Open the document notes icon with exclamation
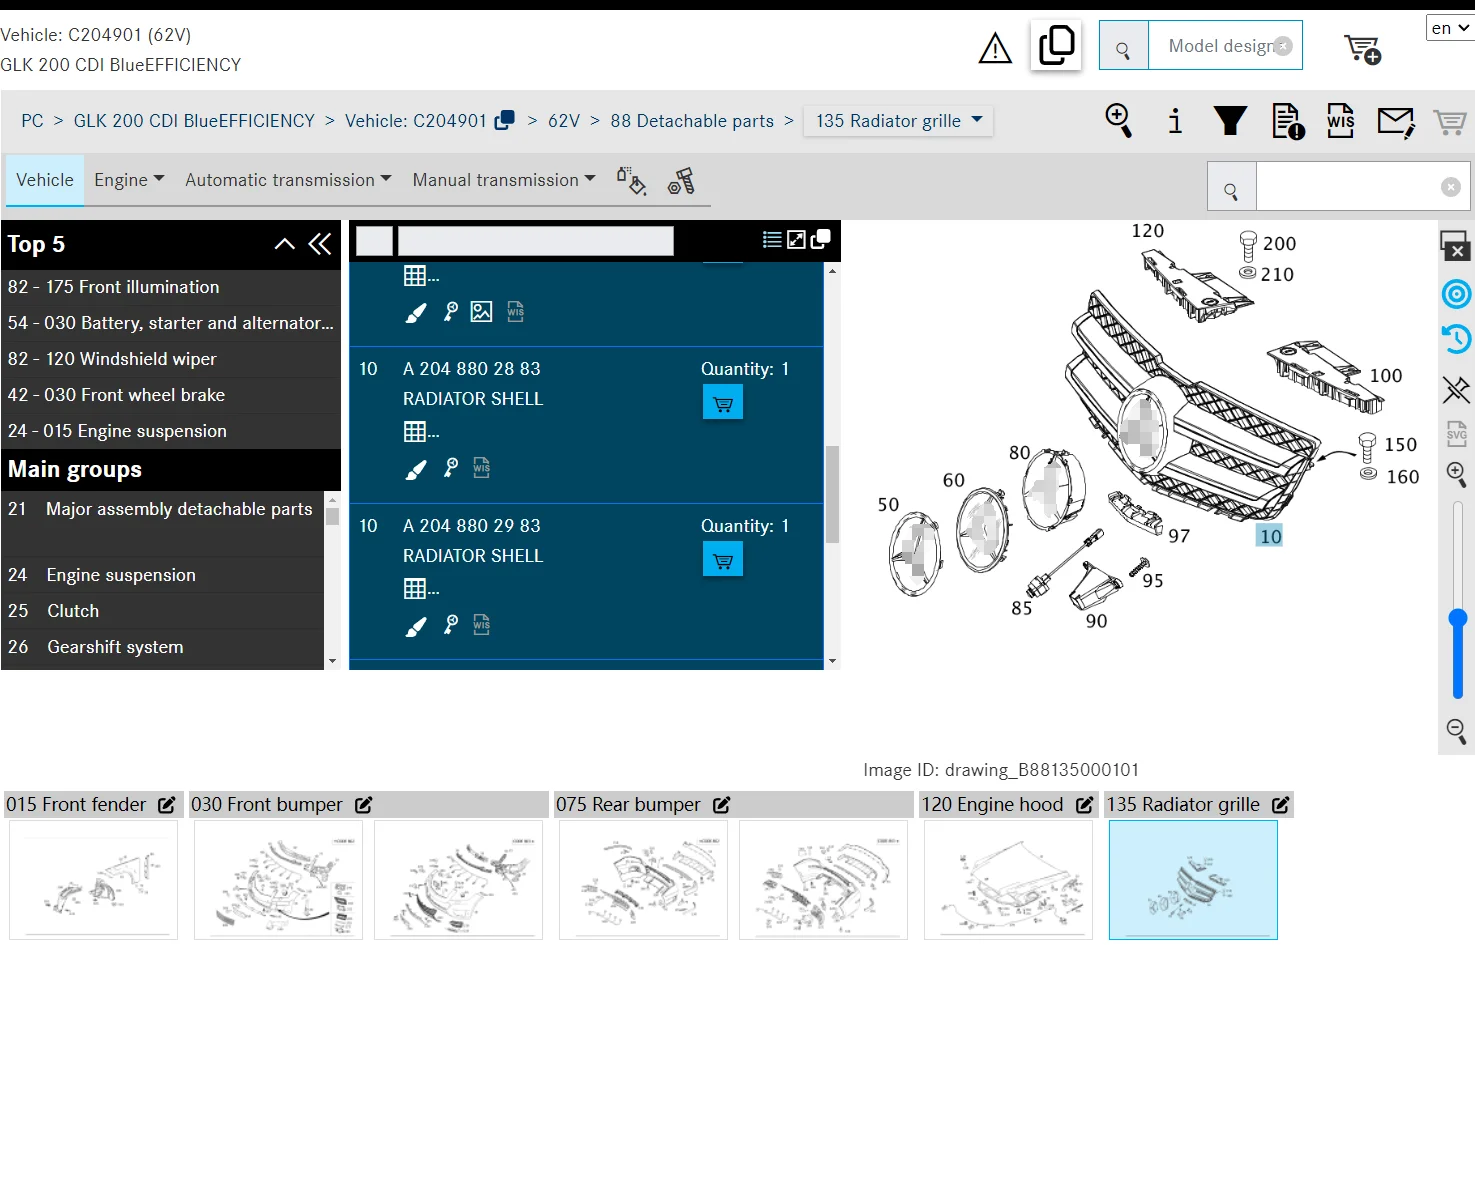Viewport: 1475px width, 1203px height. pyautogui.click(x=1288, y=121)
